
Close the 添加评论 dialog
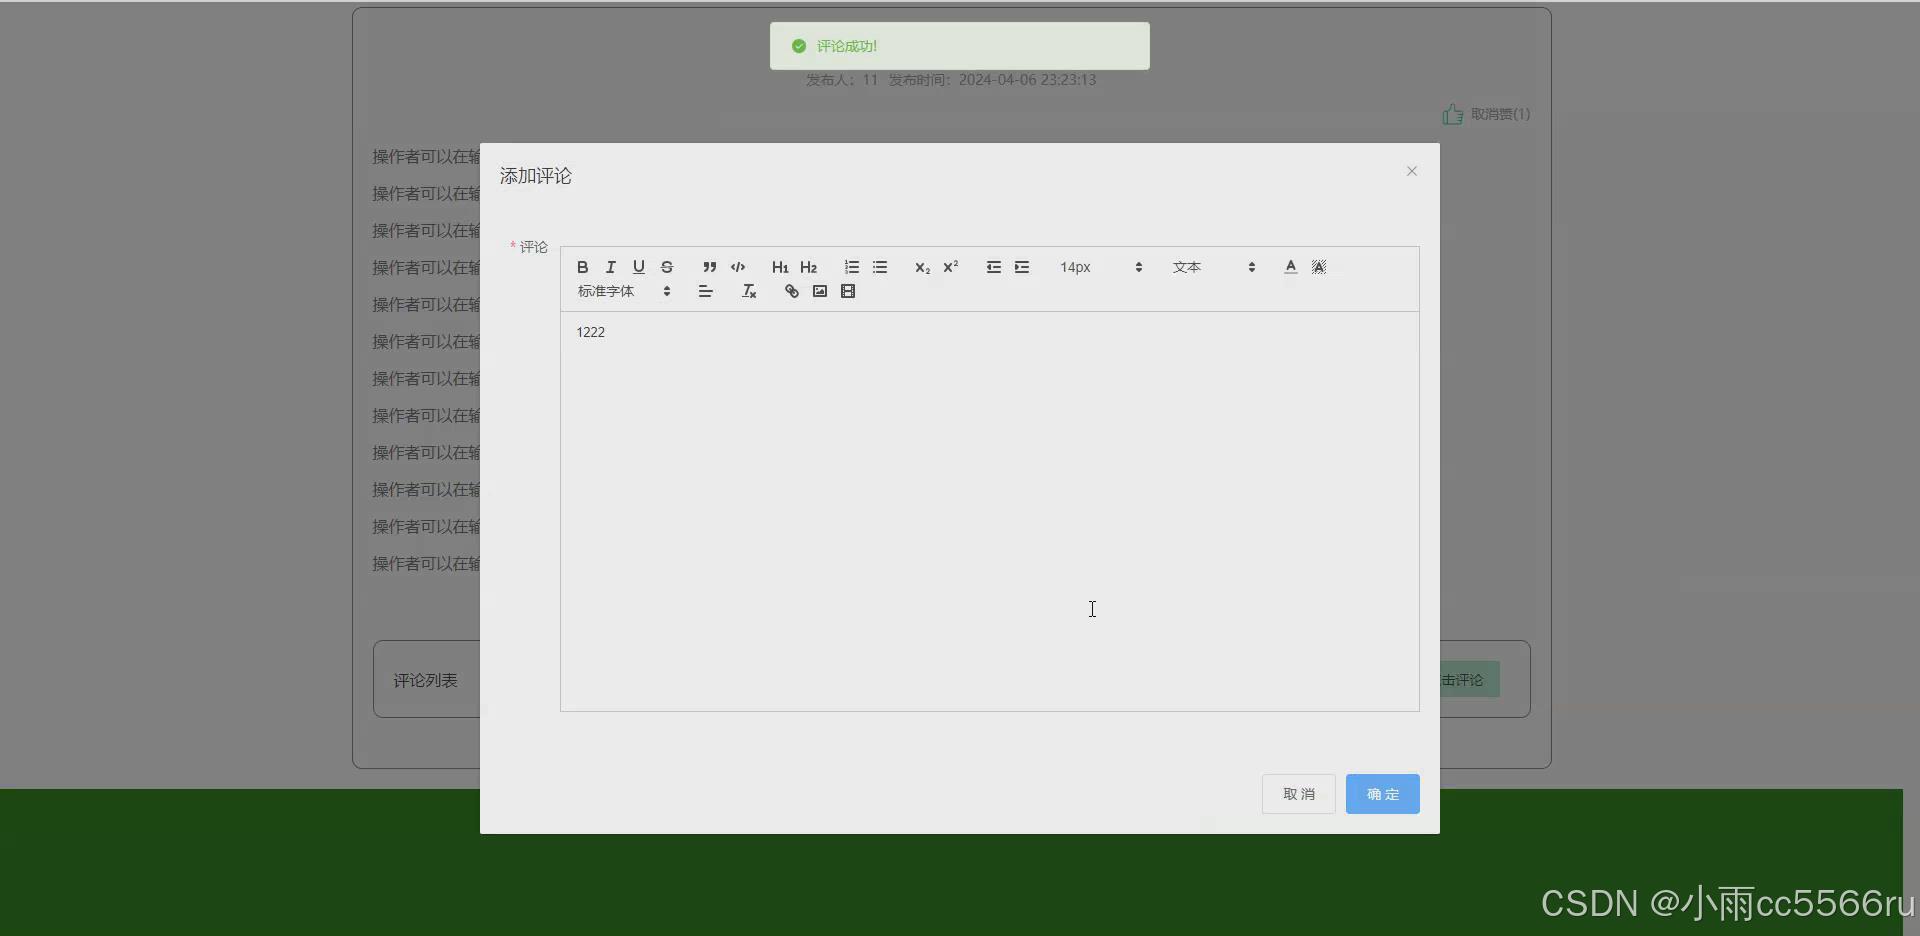(x=1412, y=171)
